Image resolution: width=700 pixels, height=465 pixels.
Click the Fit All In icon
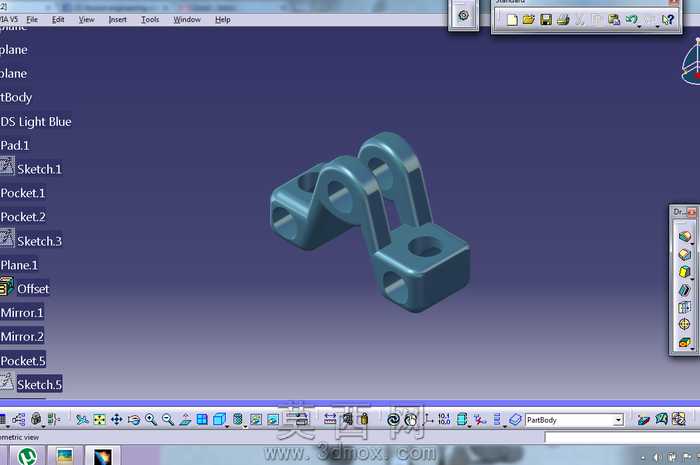click(x=99, y=419)
